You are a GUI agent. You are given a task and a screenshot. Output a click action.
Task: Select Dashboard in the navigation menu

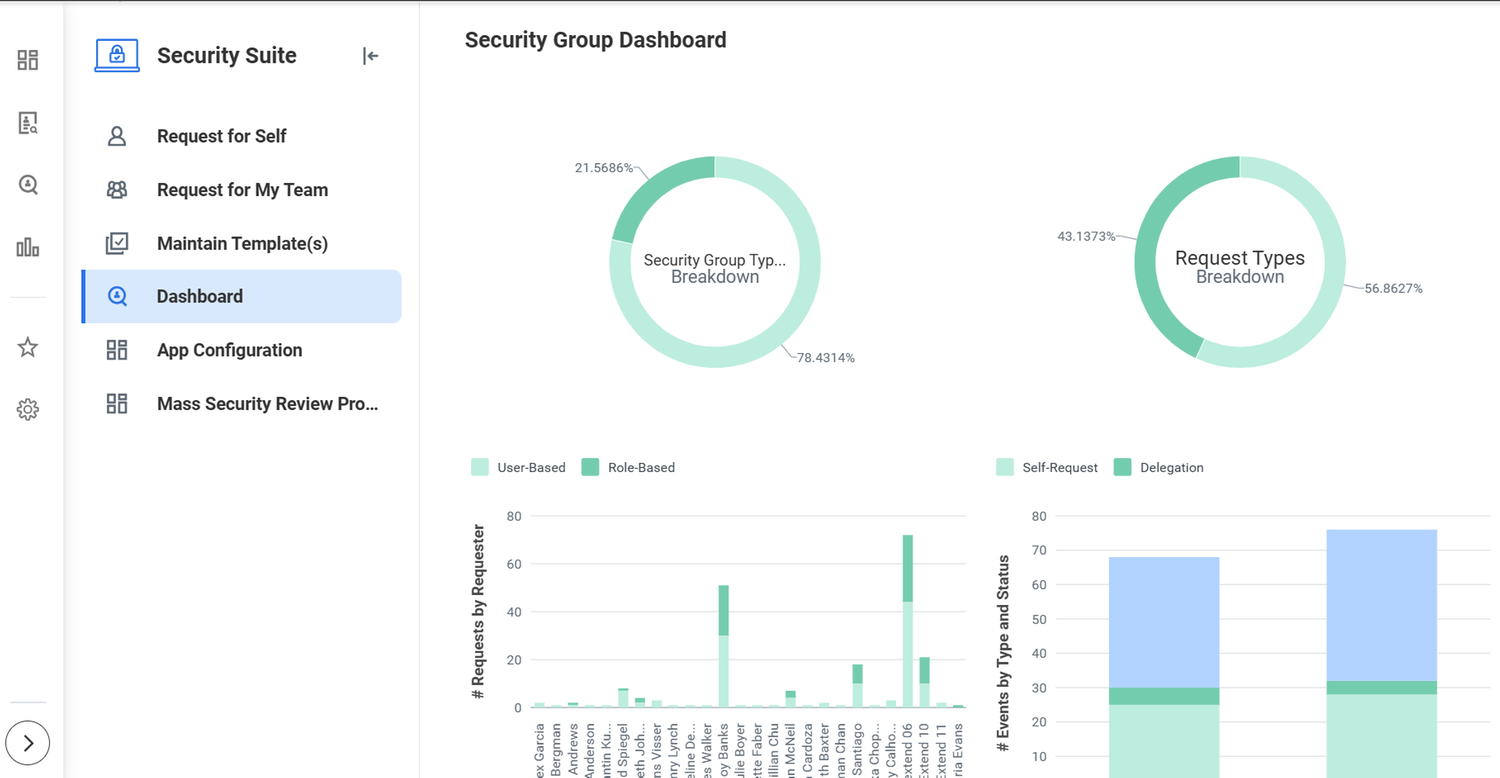(199, 296)
